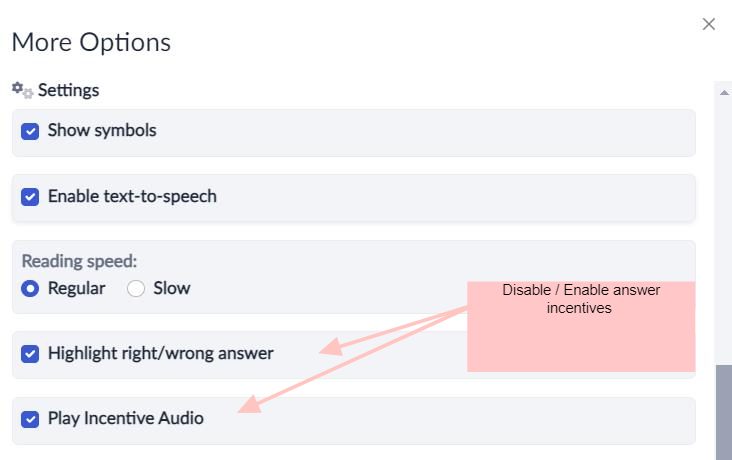
Task: Click the Highlight right/wrong answer label
Action: (x=161, y=353)
